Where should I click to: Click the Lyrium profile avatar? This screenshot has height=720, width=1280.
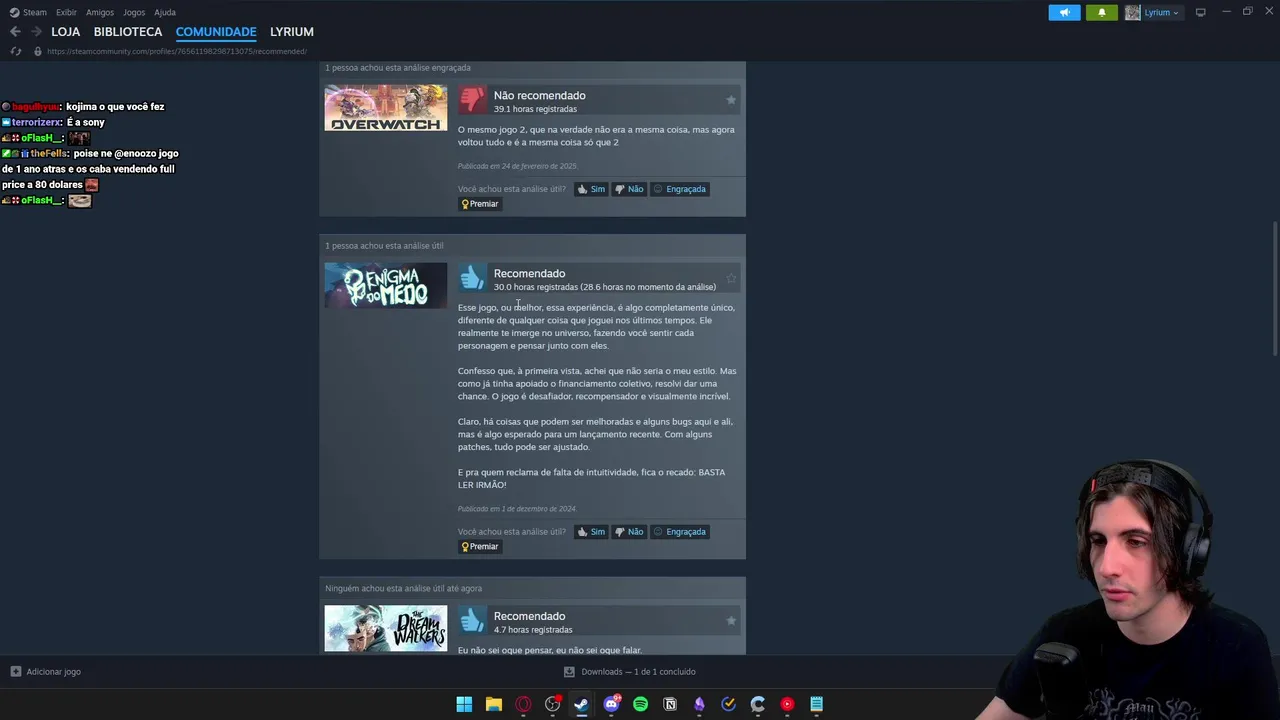[1132, 12]
